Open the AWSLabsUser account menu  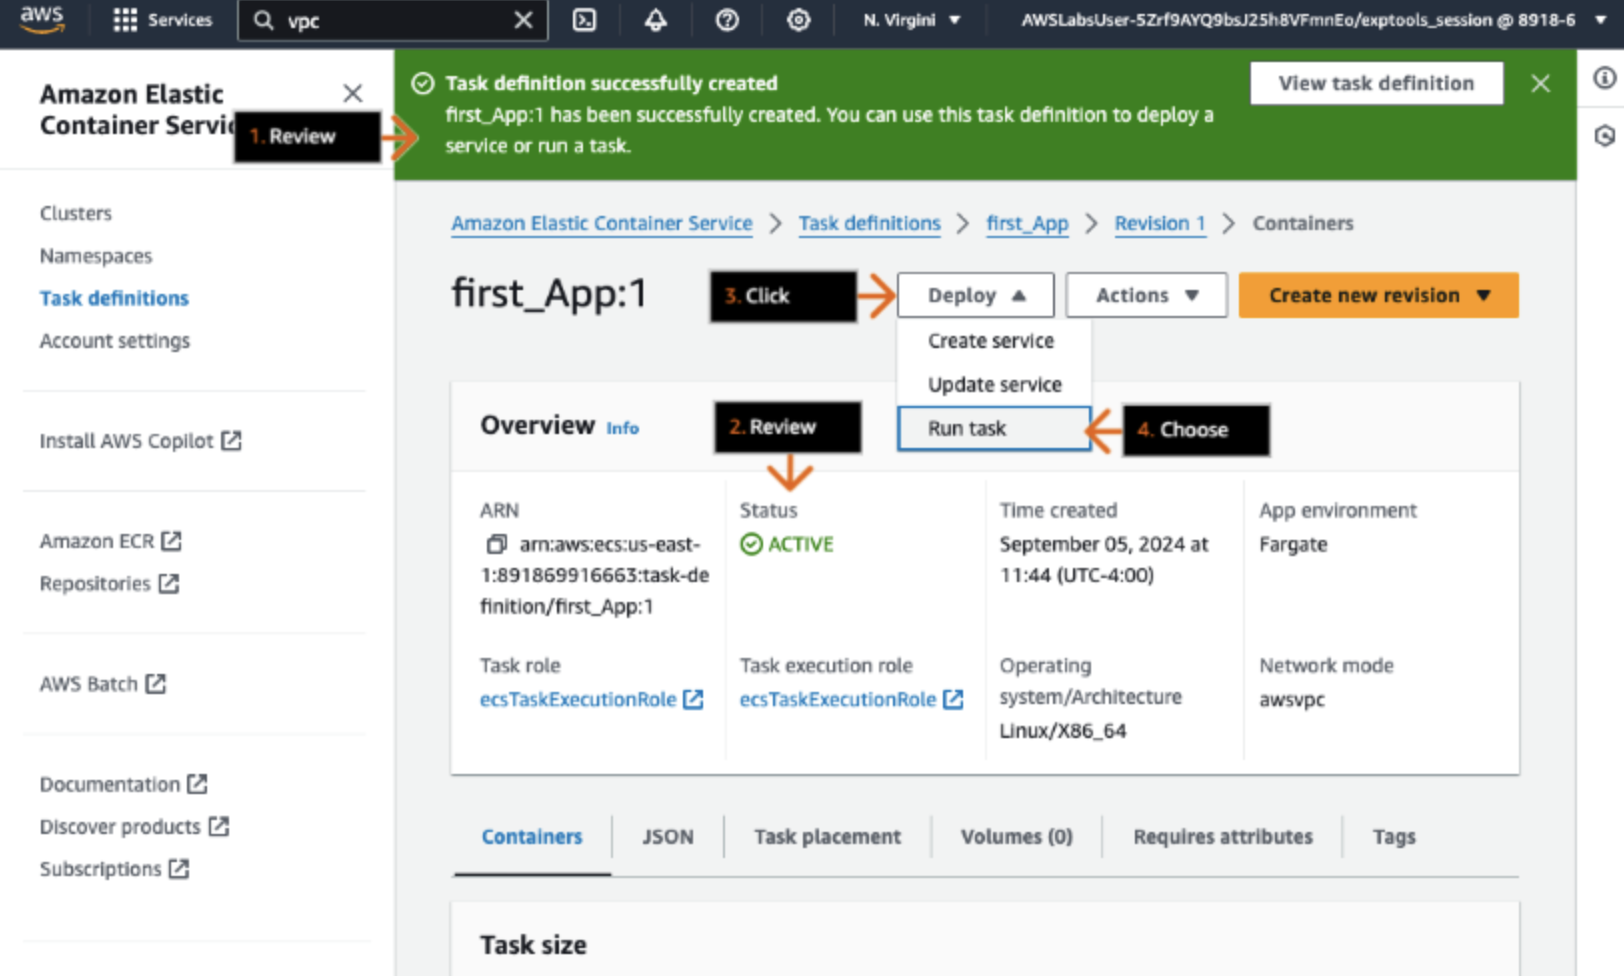1313,20
